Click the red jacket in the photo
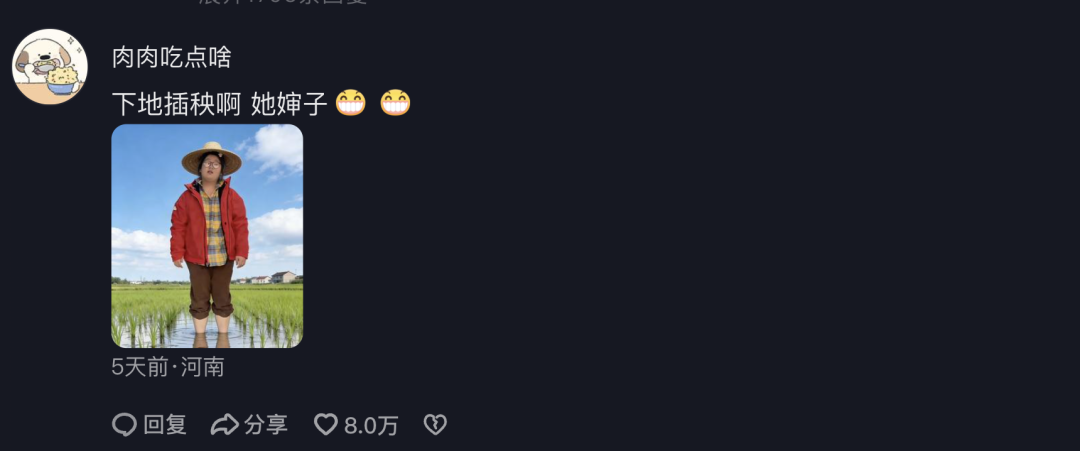 (186, 226)
